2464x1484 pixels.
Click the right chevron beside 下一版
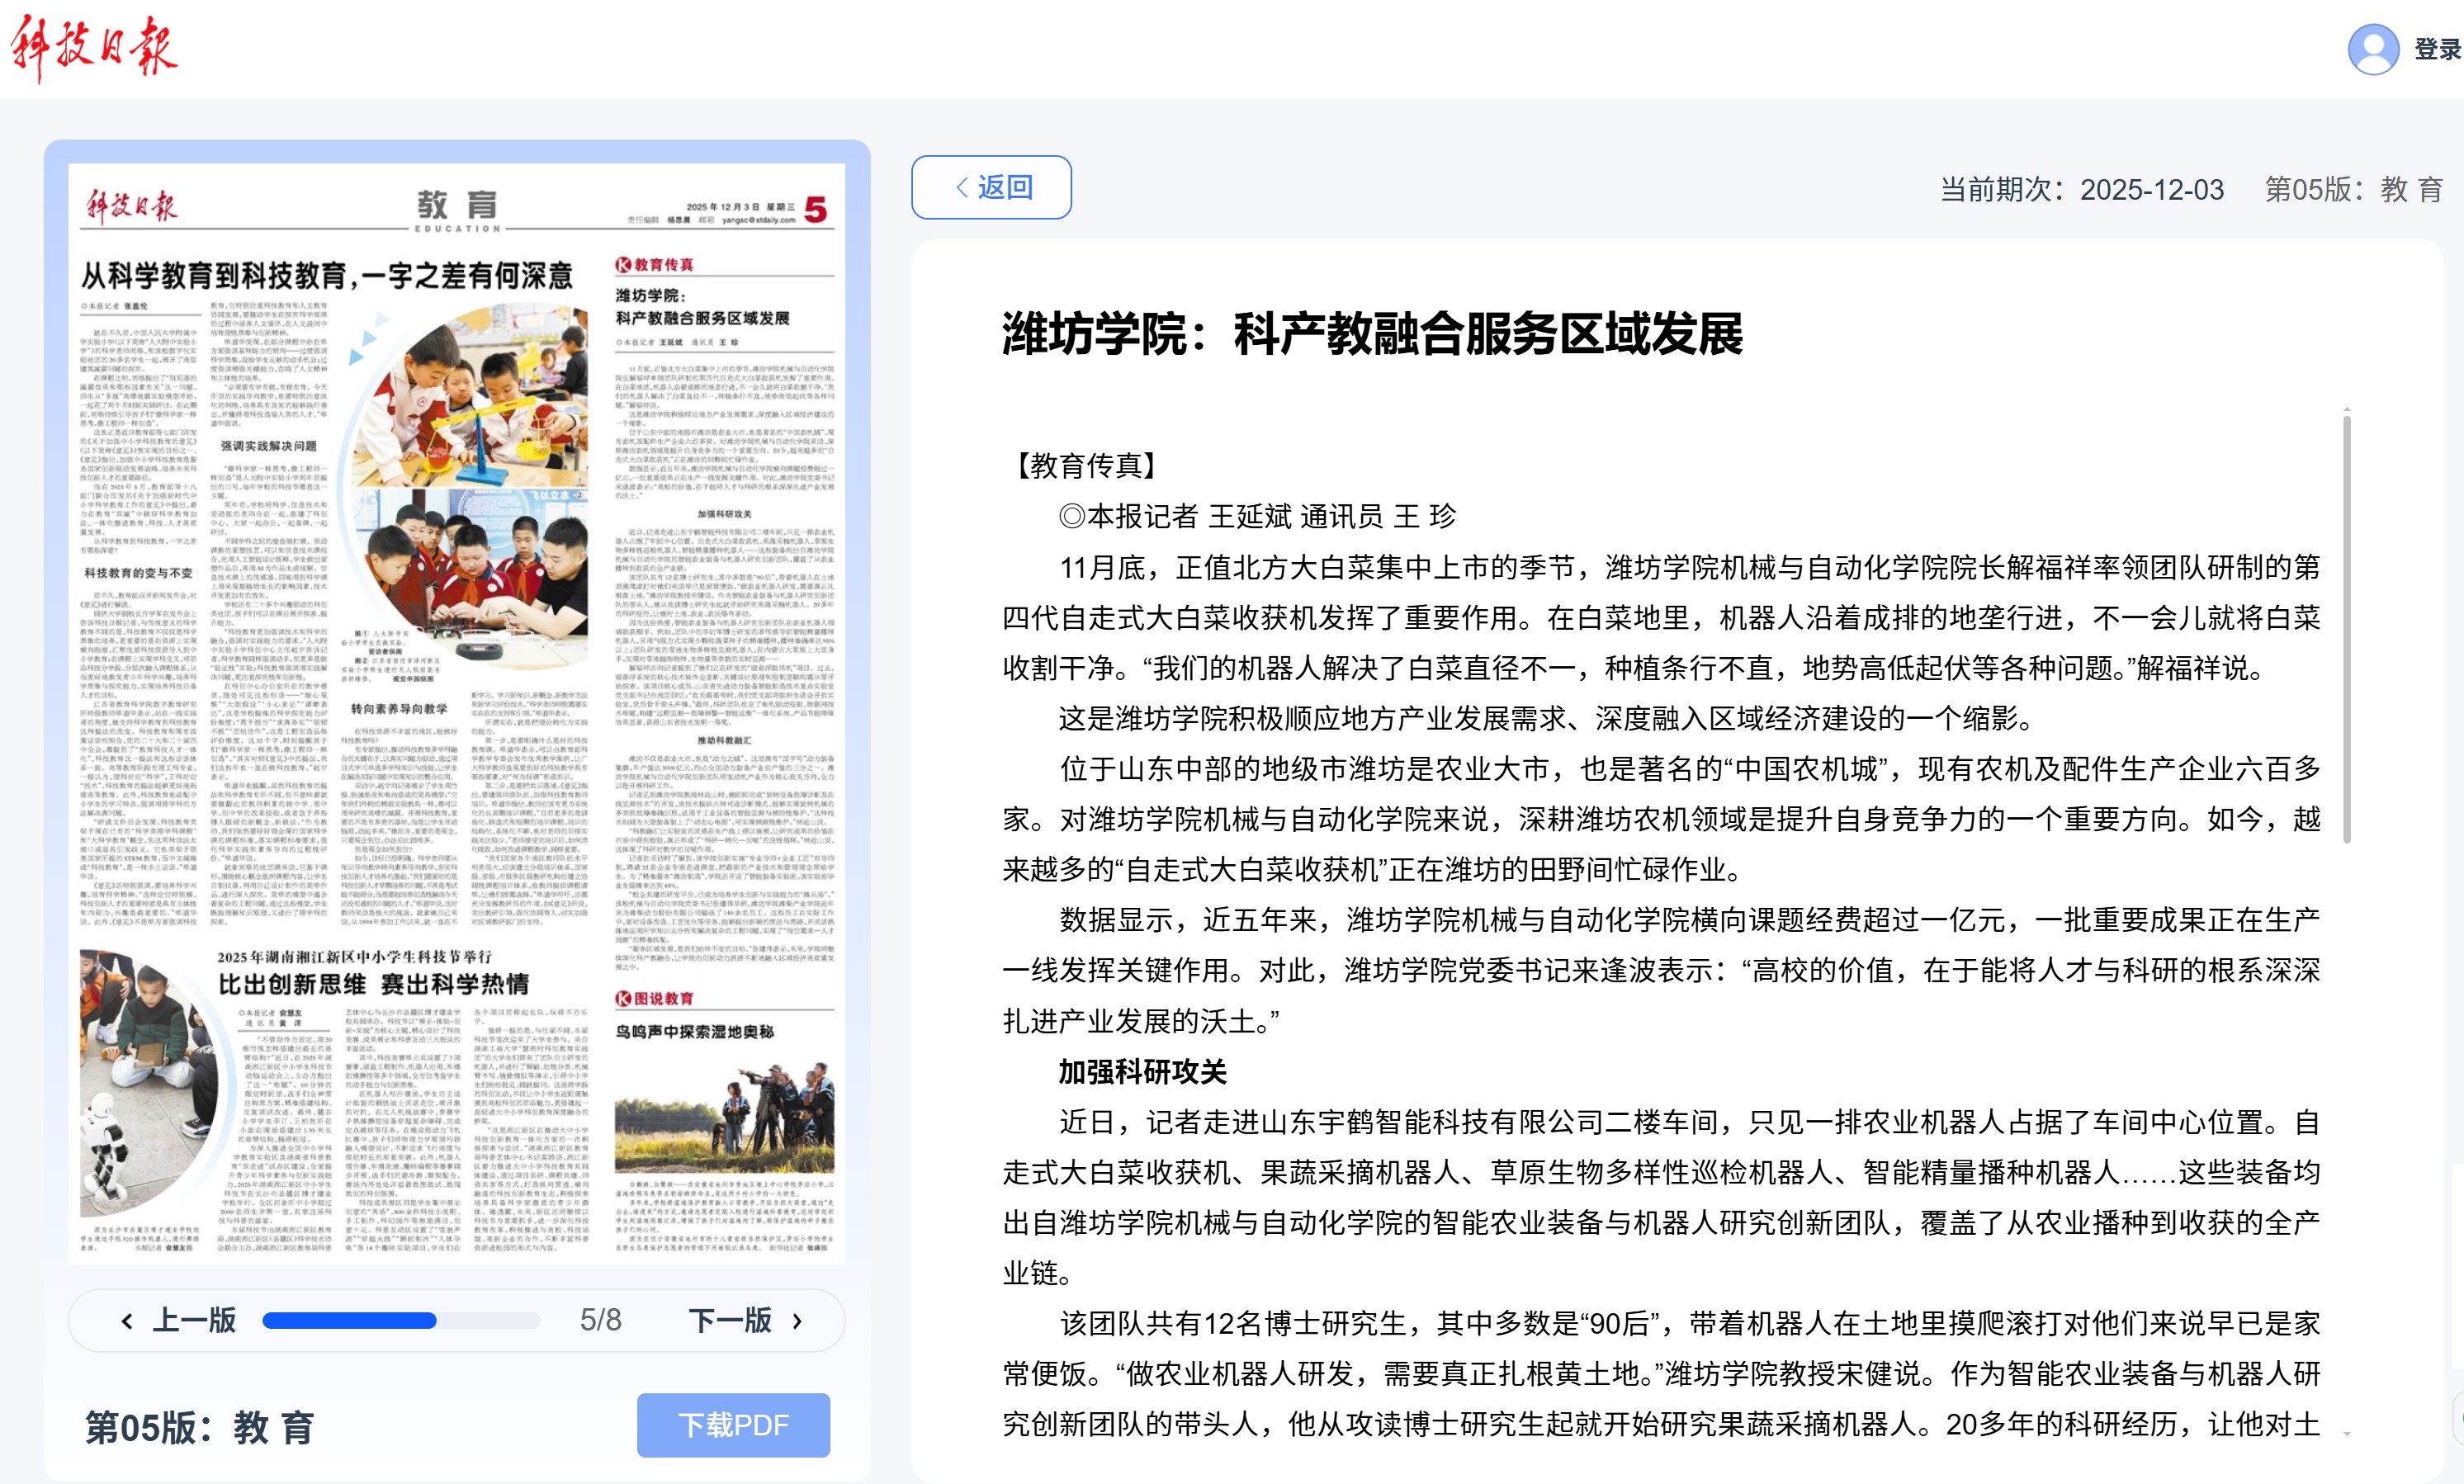[797, 1321]
